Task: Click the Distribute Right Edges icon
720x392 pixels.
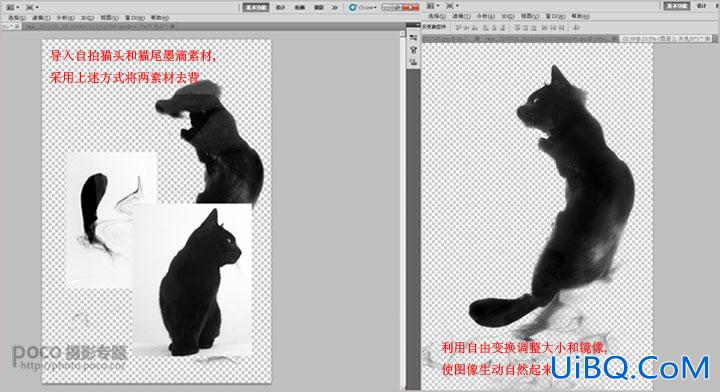Action: [x=562, y=28]
